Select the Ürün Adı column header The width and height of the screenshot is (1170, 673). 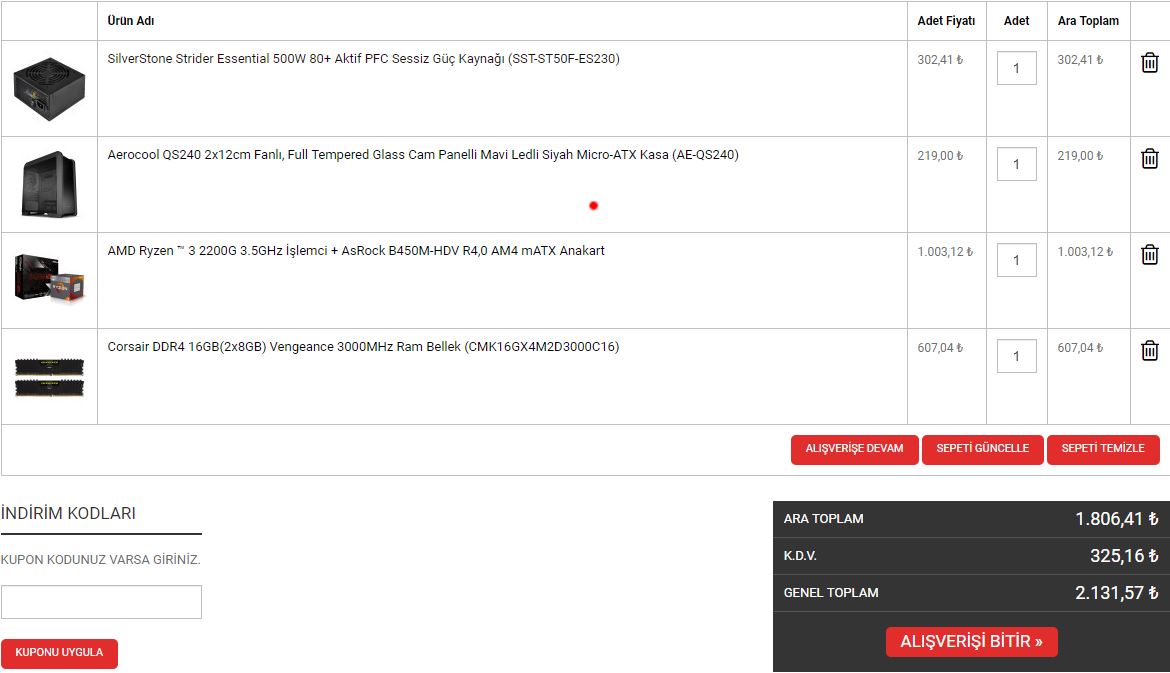pos(131,21)
